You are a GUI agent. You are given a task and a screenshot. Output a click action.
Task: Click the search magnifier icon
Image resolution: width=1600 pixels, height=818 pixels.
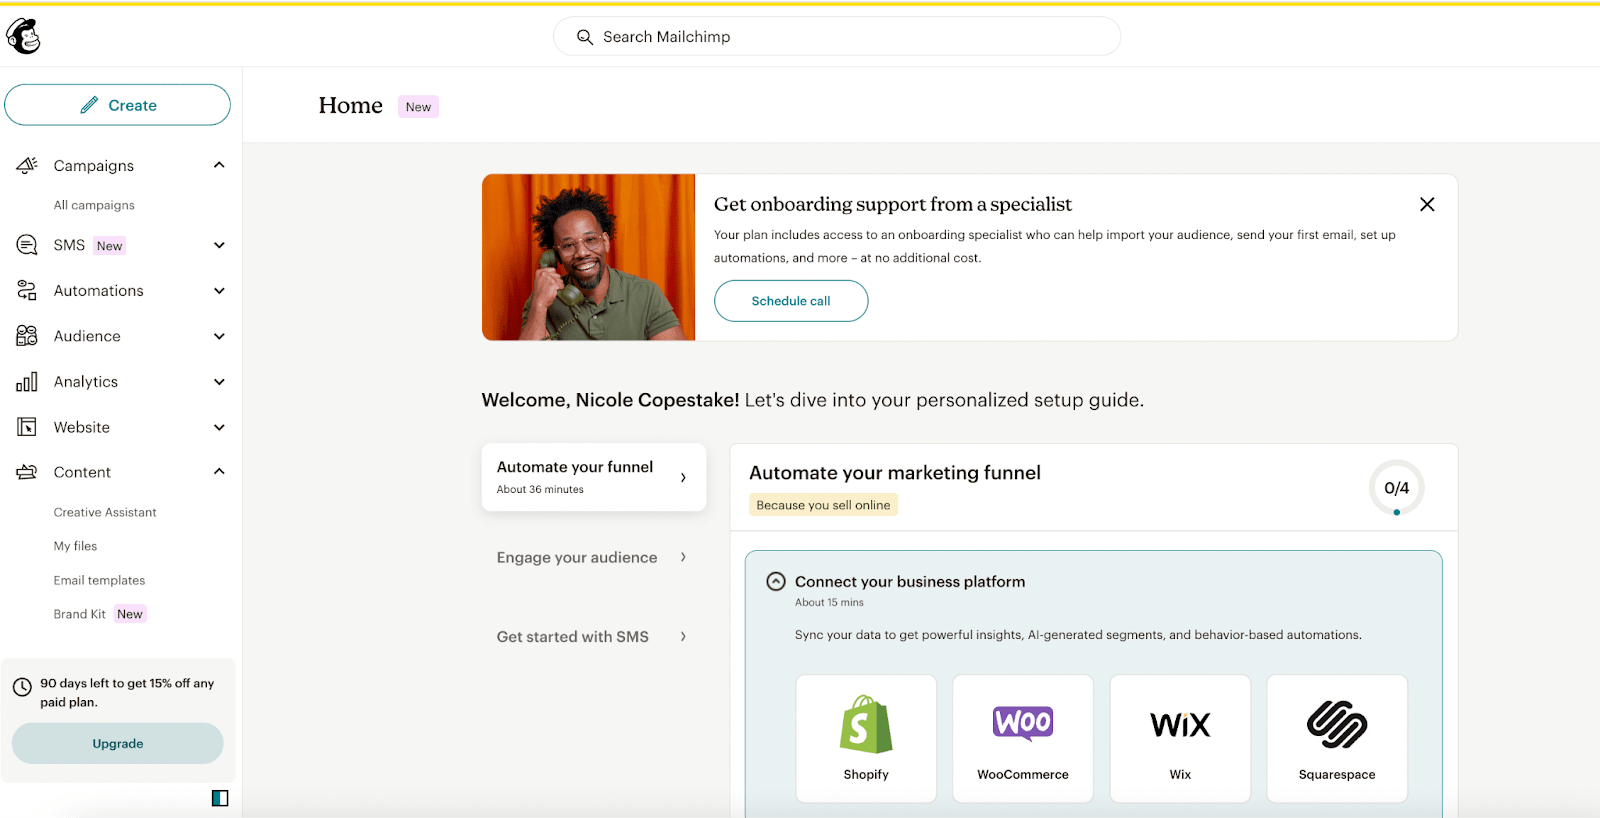(585, 37)
